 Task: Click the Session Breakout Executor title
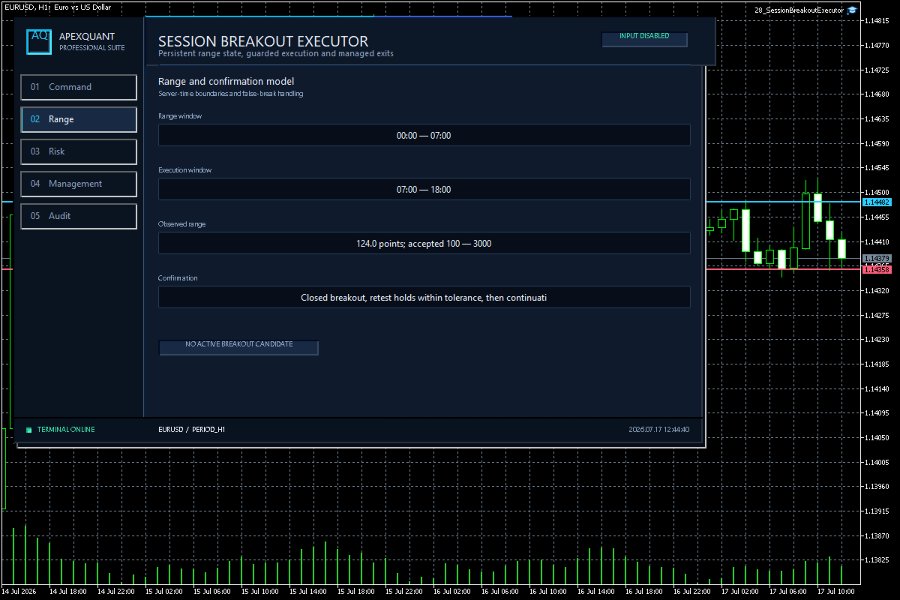(263, 41)
